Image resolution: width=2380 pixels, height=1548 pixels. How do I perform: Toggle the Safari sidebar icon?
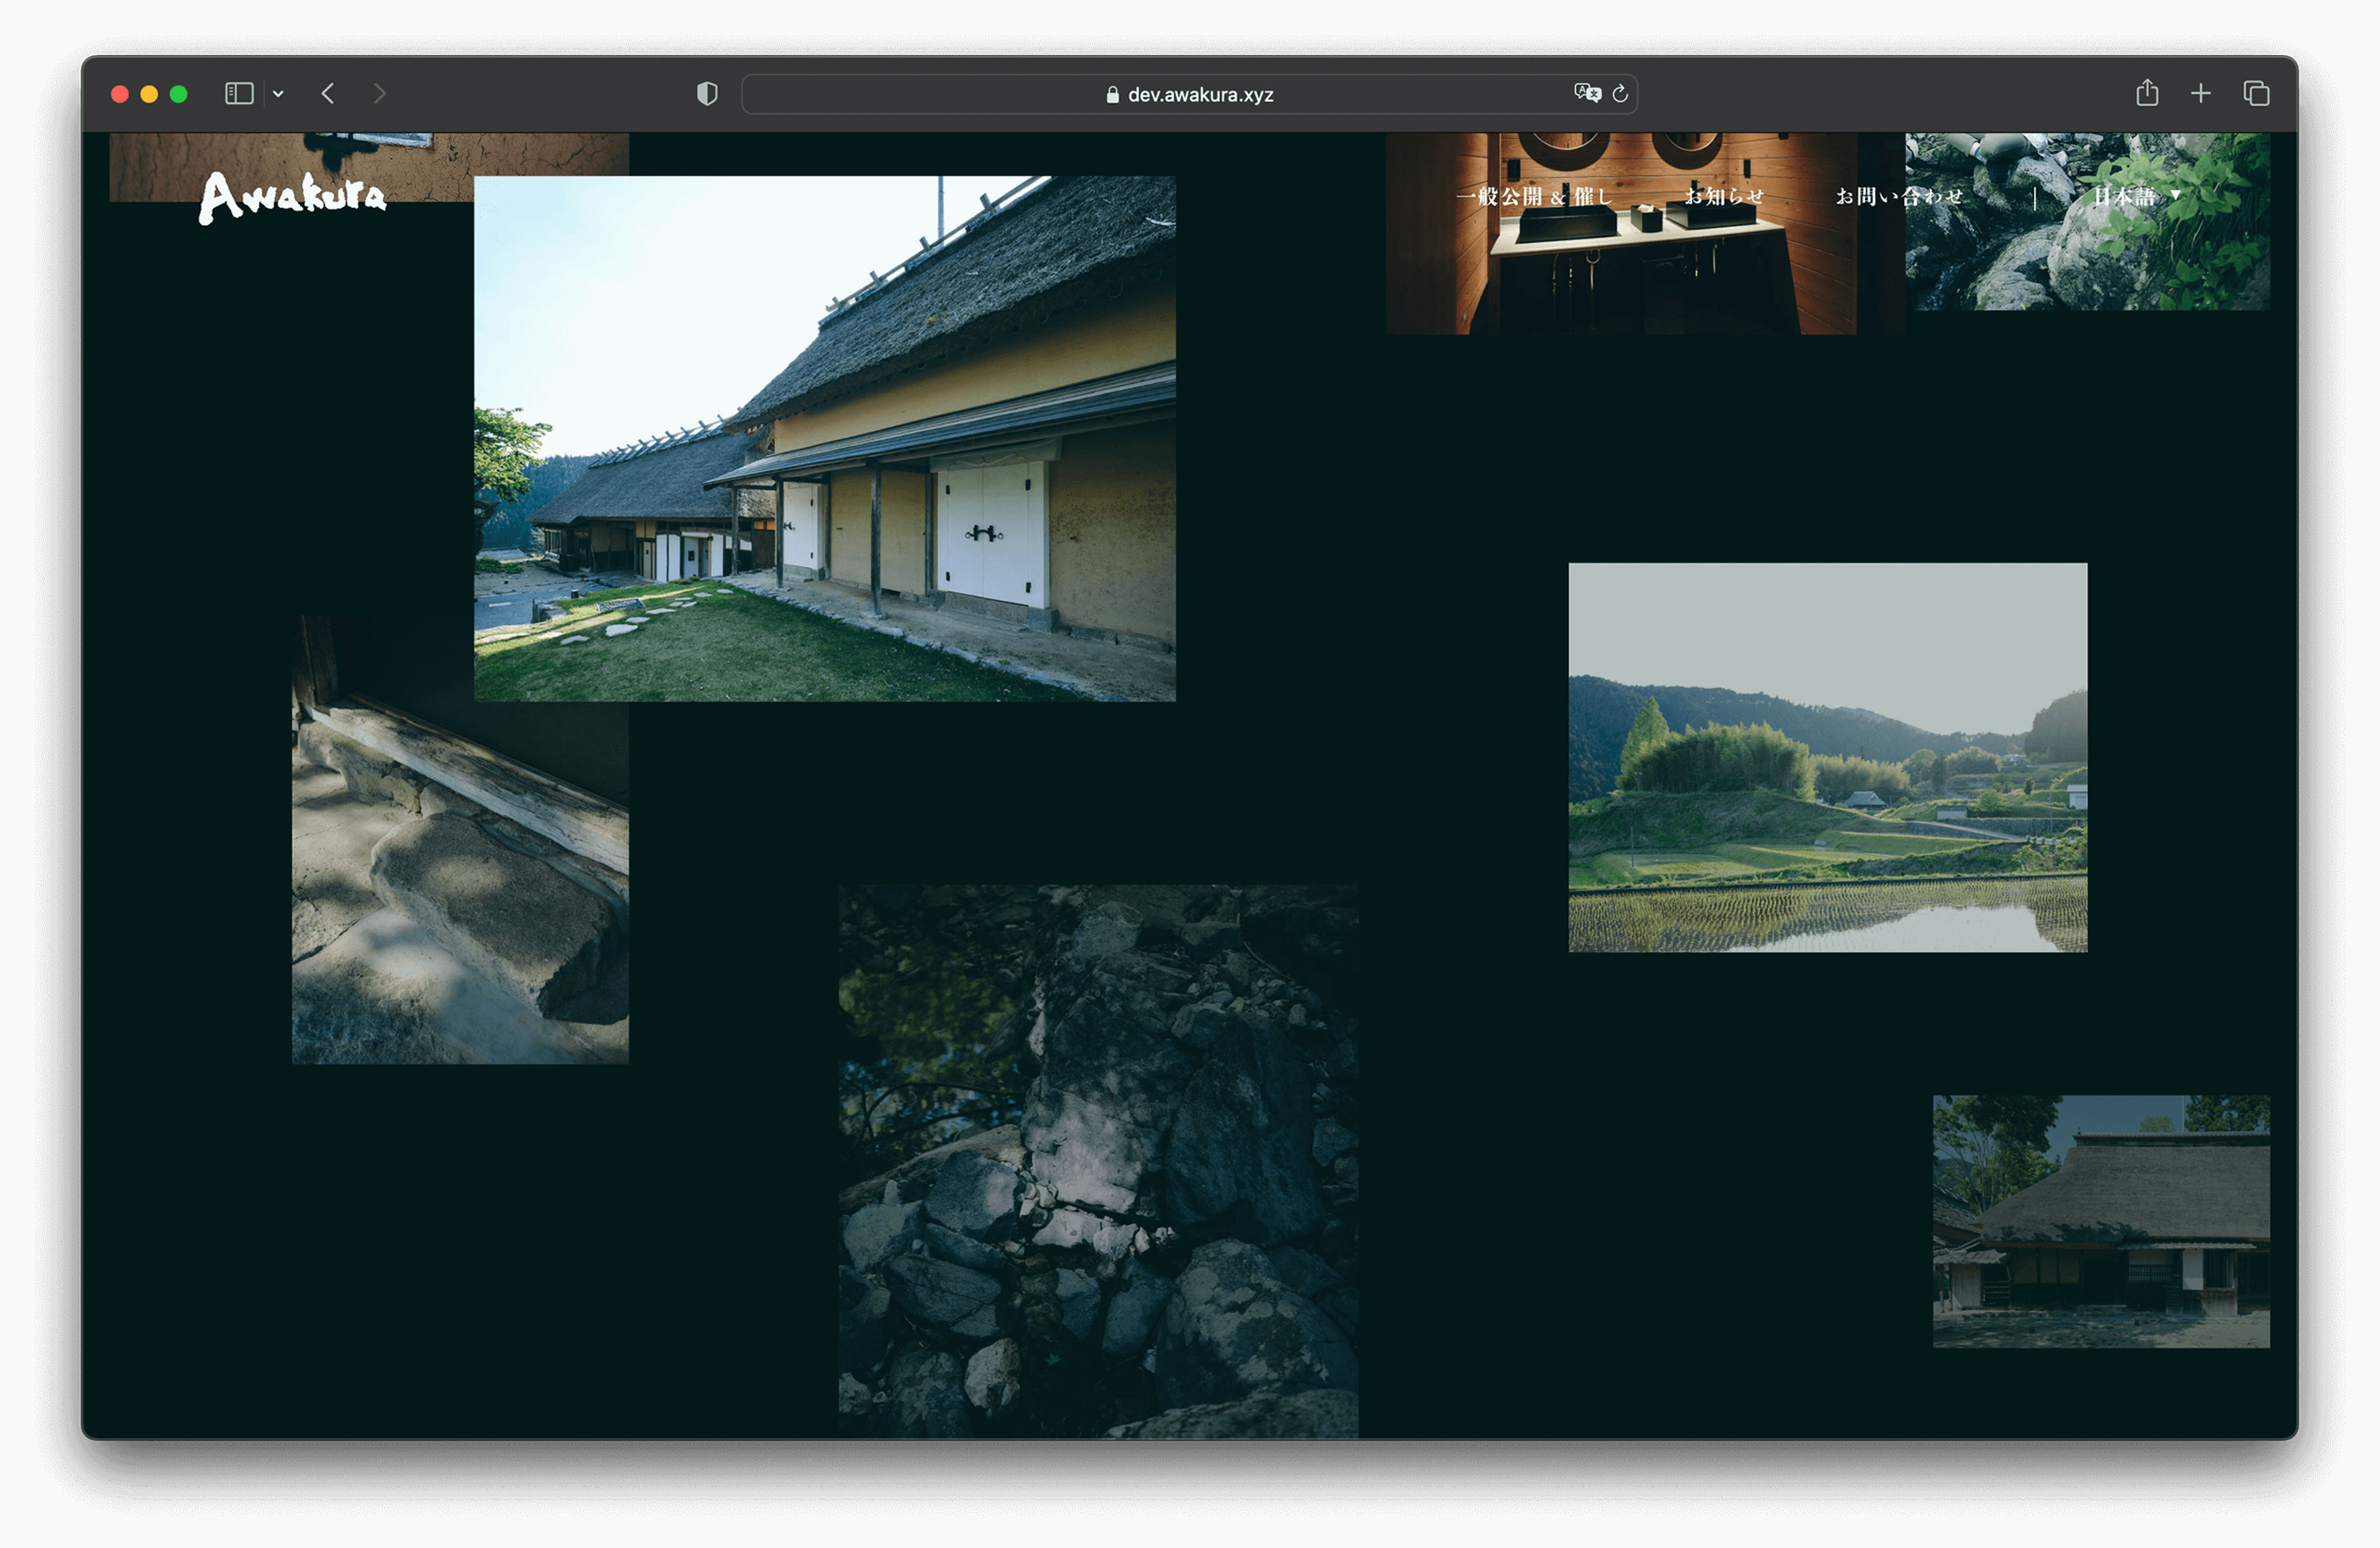239,94
